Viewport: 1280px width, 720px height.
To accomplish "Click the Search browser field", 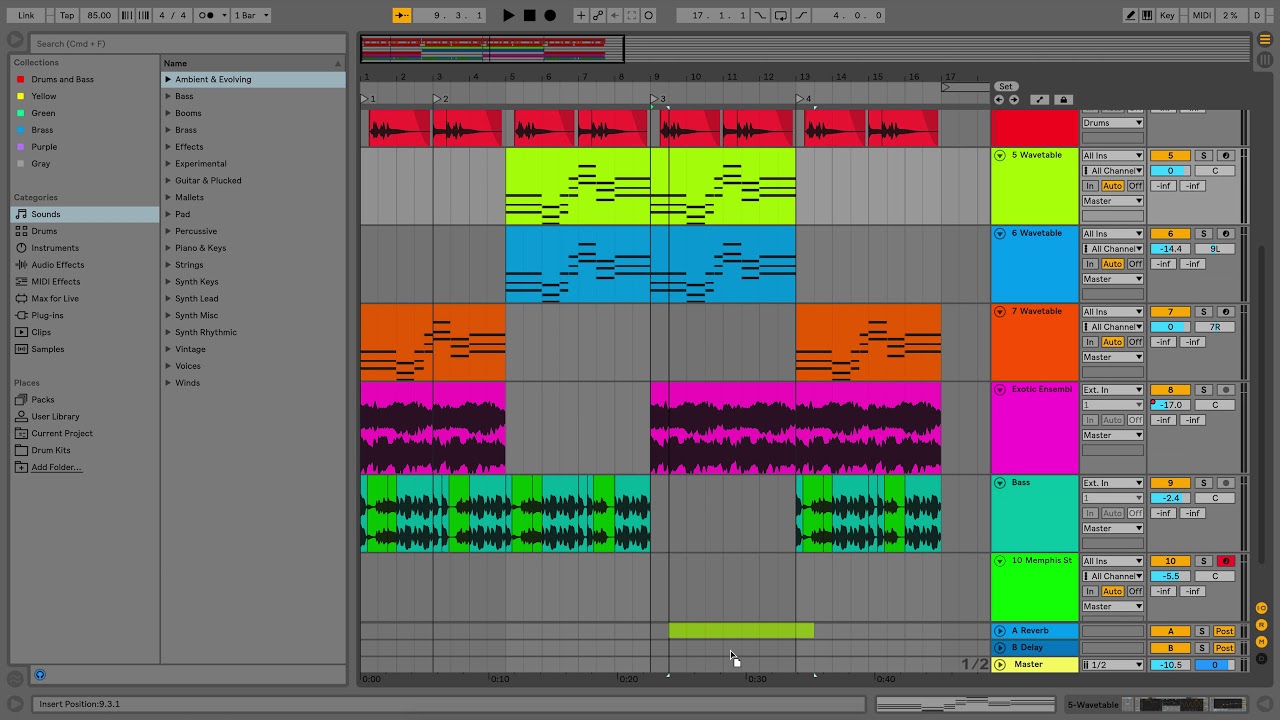I will [x=188, y=43].
